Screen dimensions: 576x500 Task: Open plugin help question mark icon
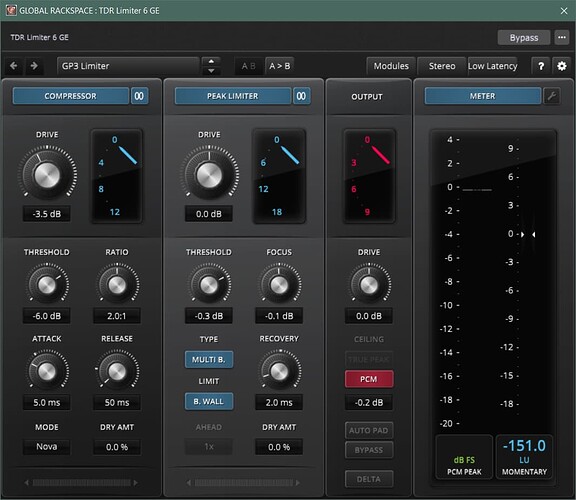[x=541, y=66]
